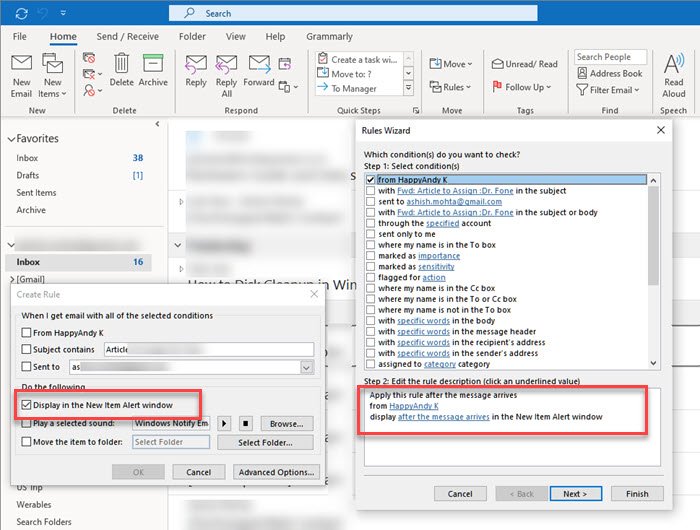The image size is (700, 530).
Task: Check 'Subject contains' in Create Rule
Action: 26,349
